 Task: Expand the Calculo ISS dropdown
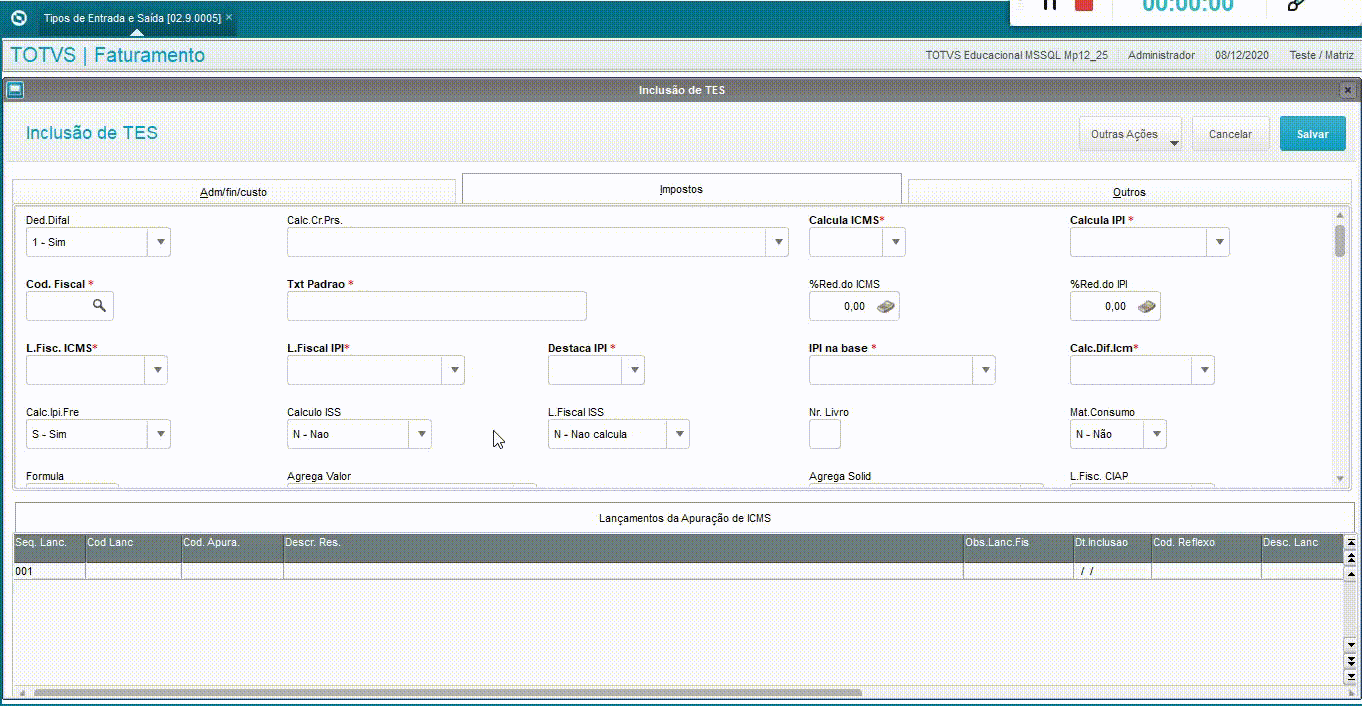420,434
